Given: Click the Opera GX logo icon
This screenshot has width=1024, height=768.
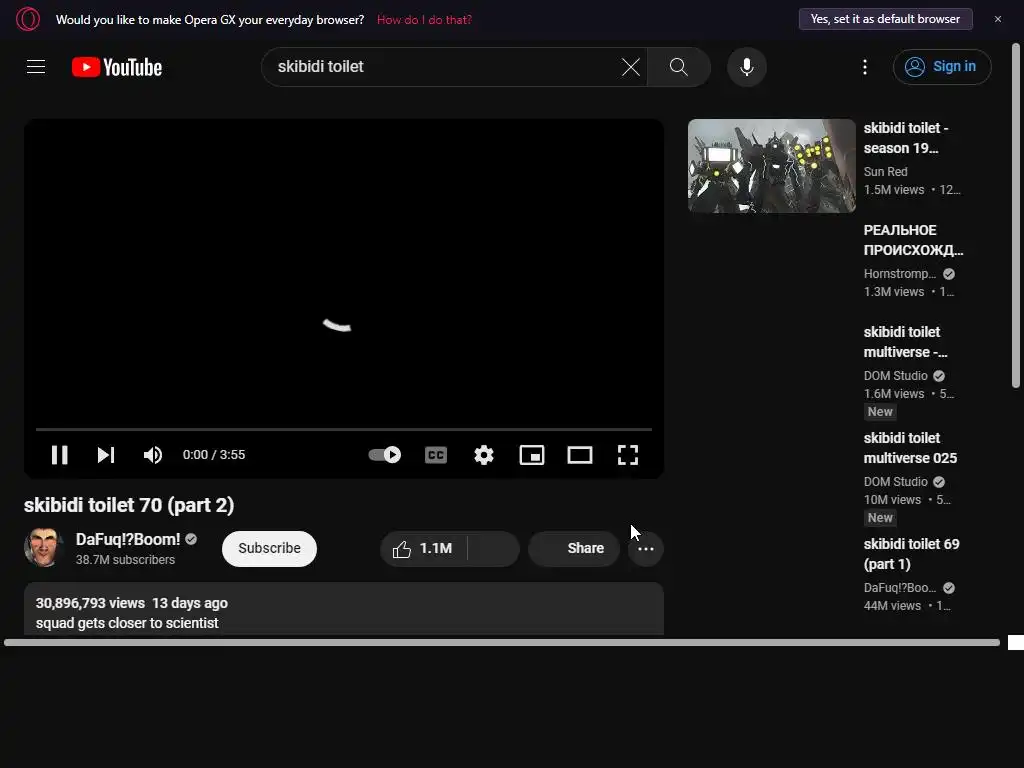Looking at the screenshot, I should [27, 19].
